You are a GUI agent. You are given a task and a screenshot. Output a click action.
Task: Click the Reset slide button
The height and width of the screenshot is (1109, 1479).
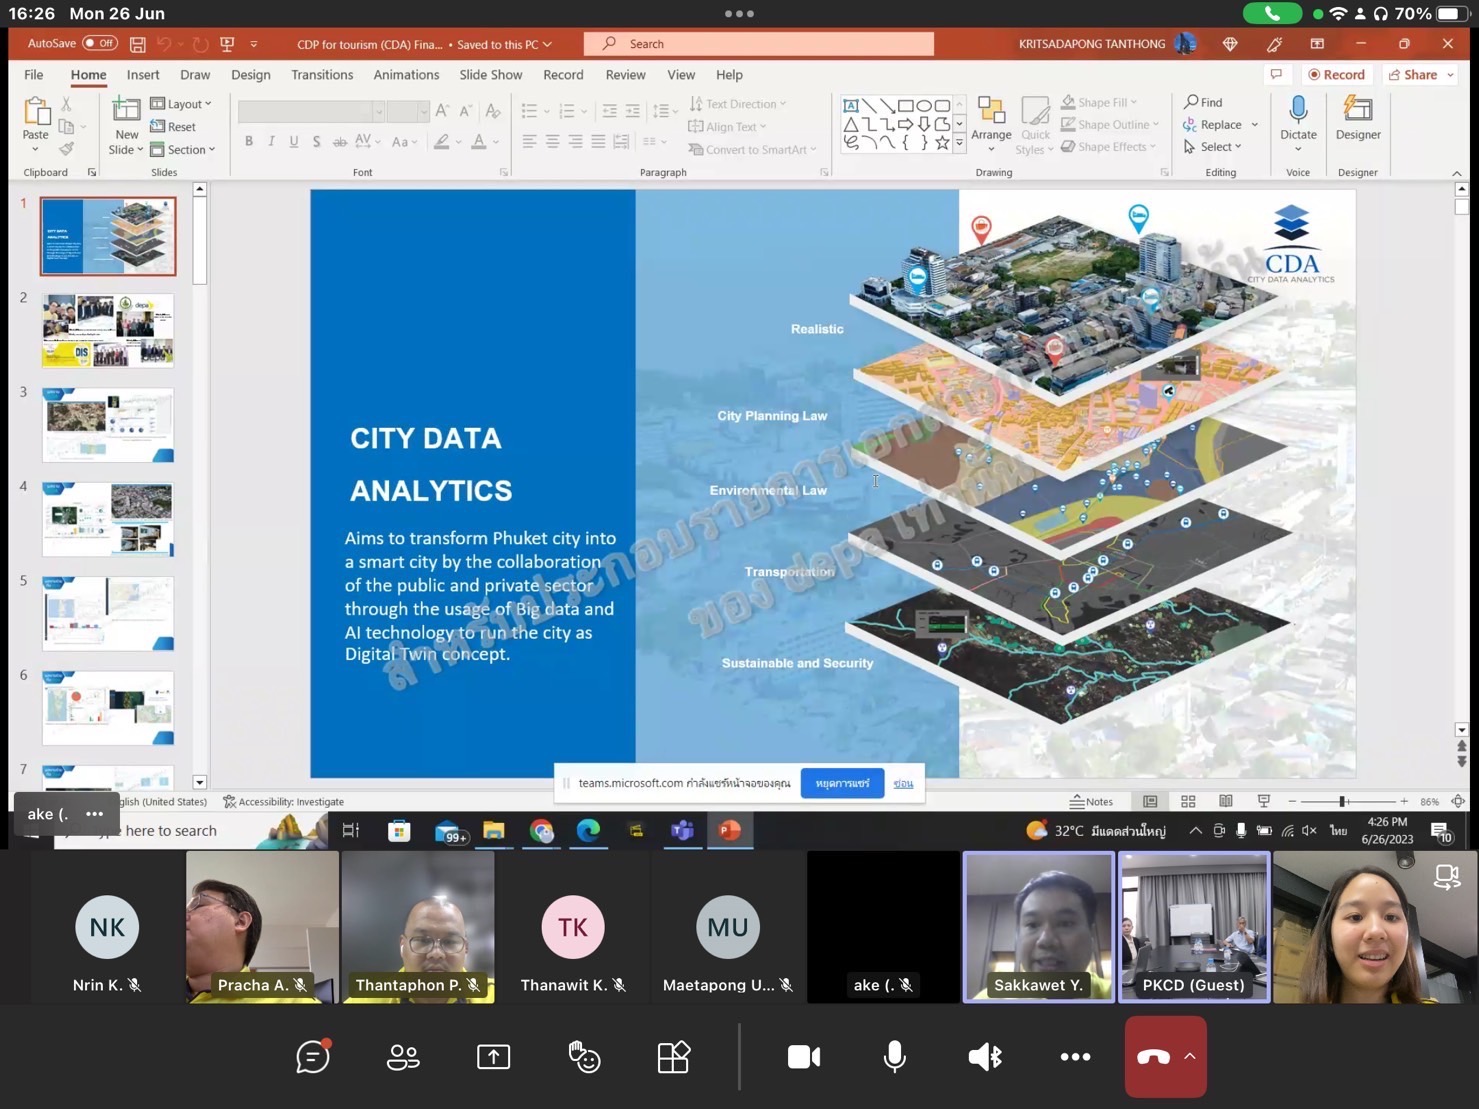(x=173, y=127)
